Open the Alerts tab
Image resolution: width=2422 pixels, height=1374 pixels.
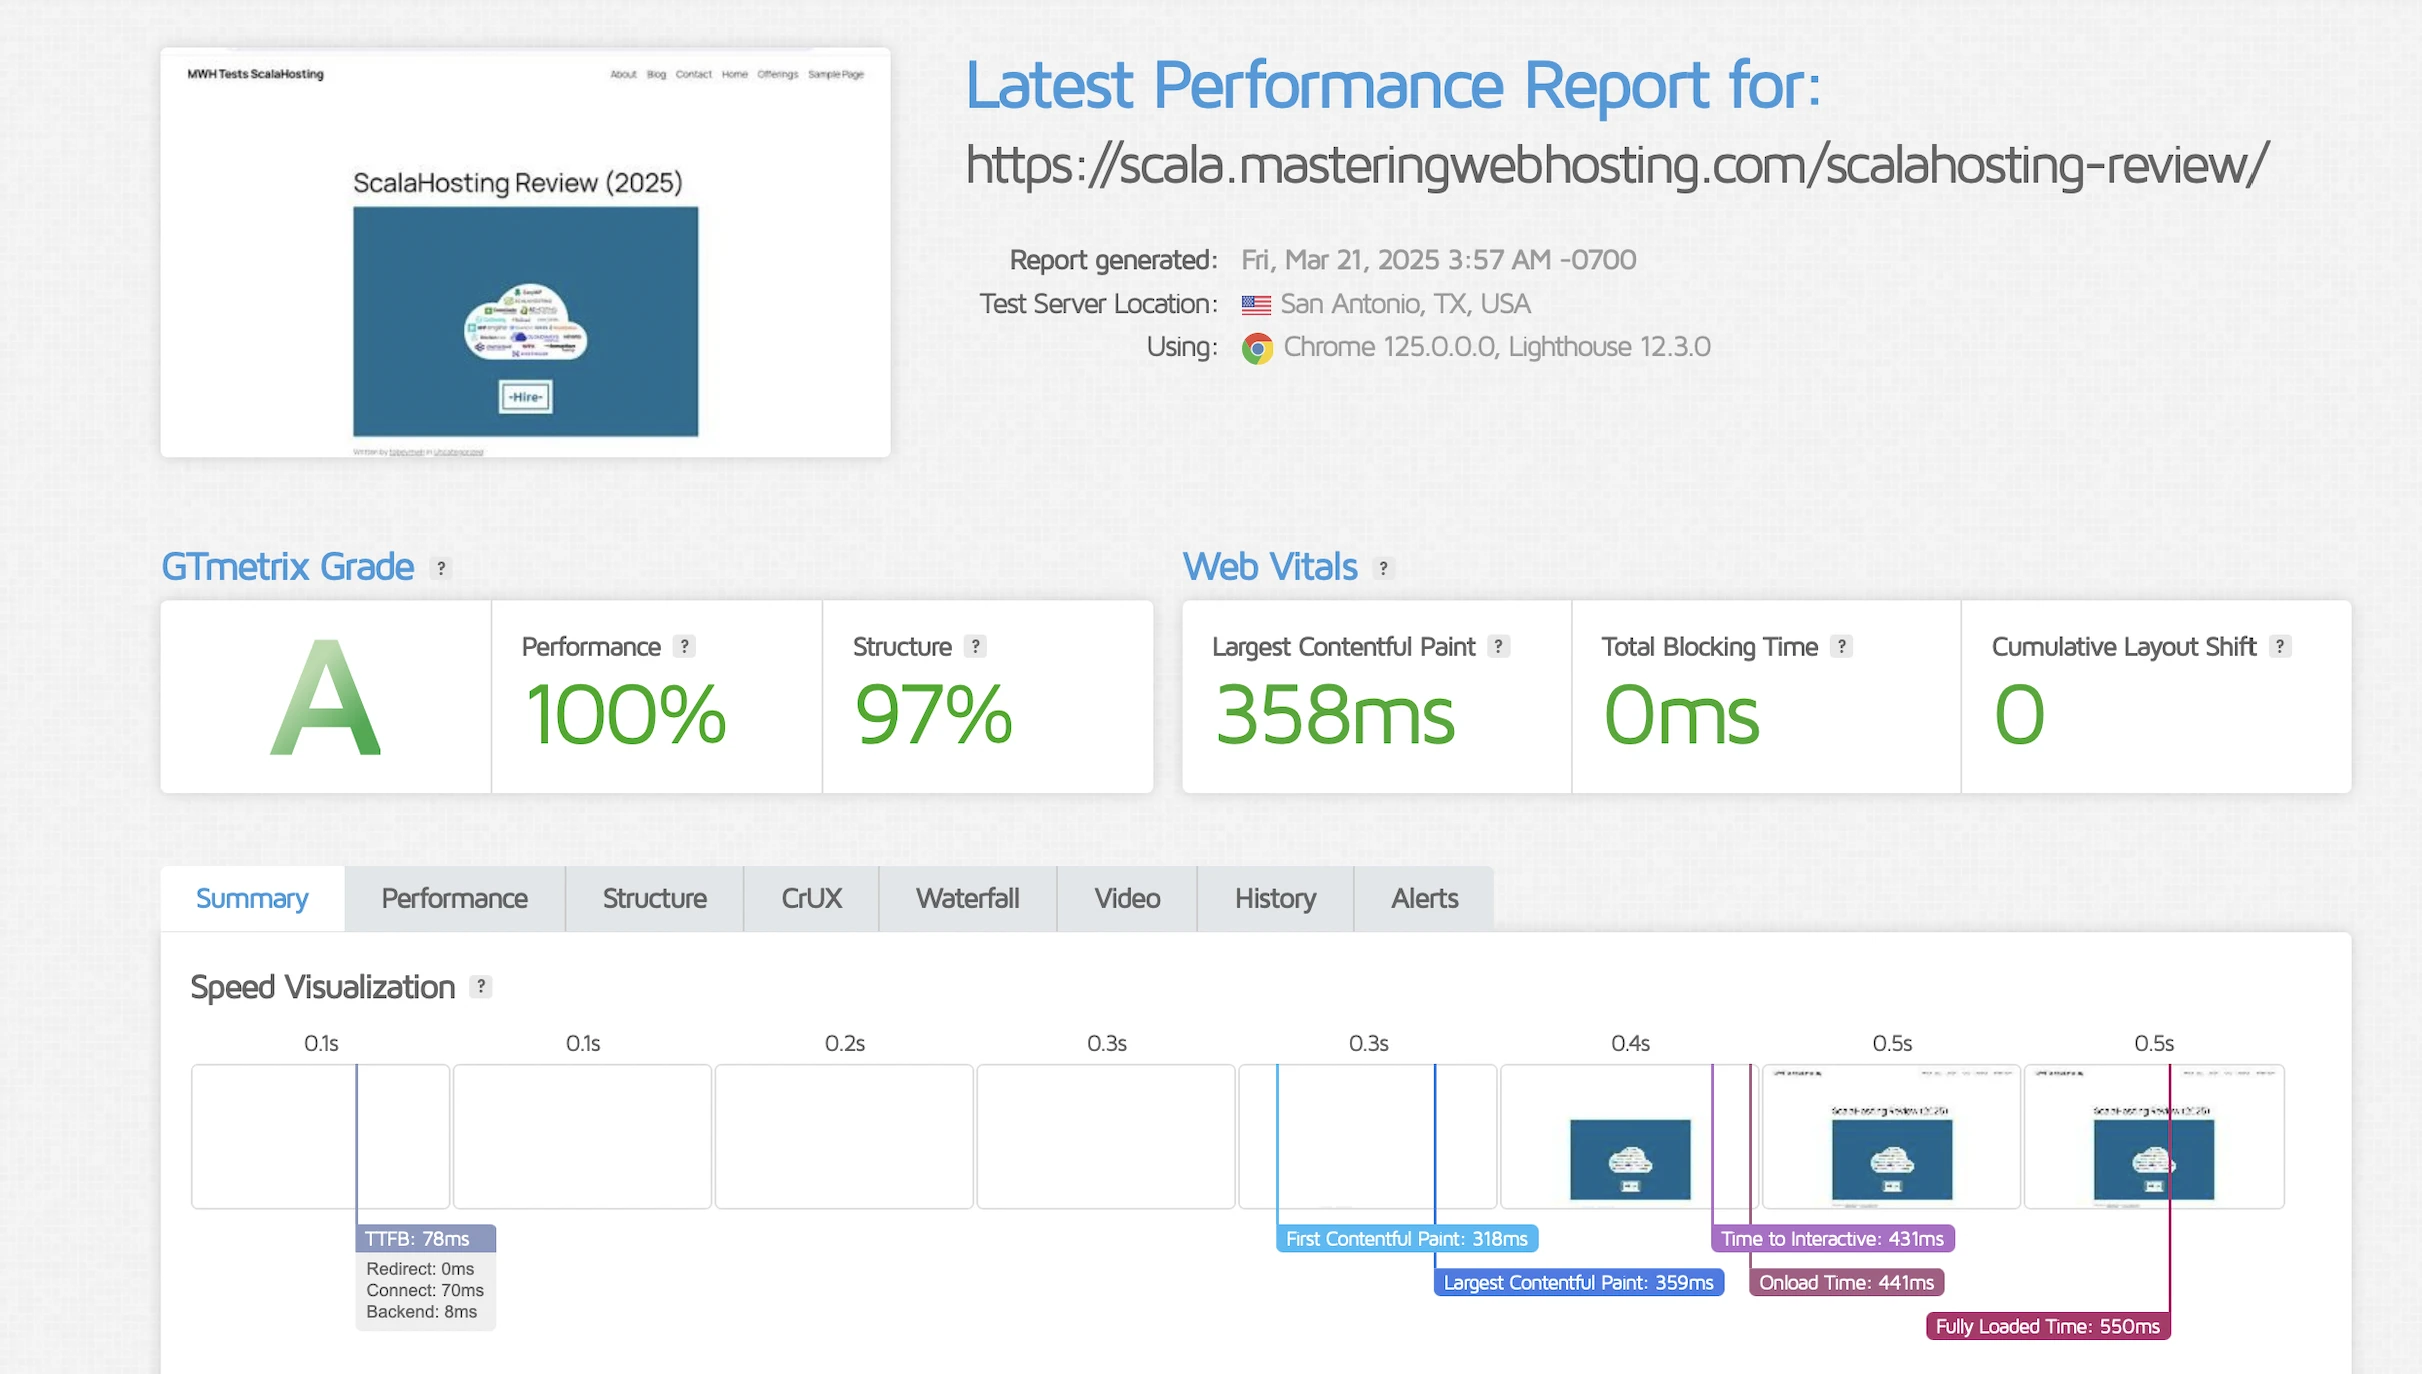(1424, 898)
